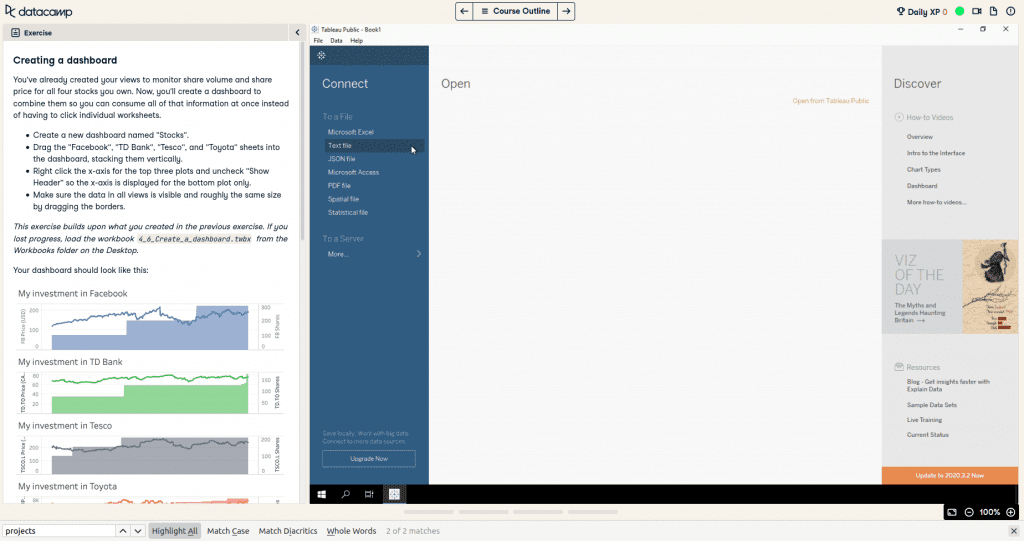Click Update to 2020.3.2 Now banner
The width and height of the screenshot is (1024, 541).
coord(950,476)
